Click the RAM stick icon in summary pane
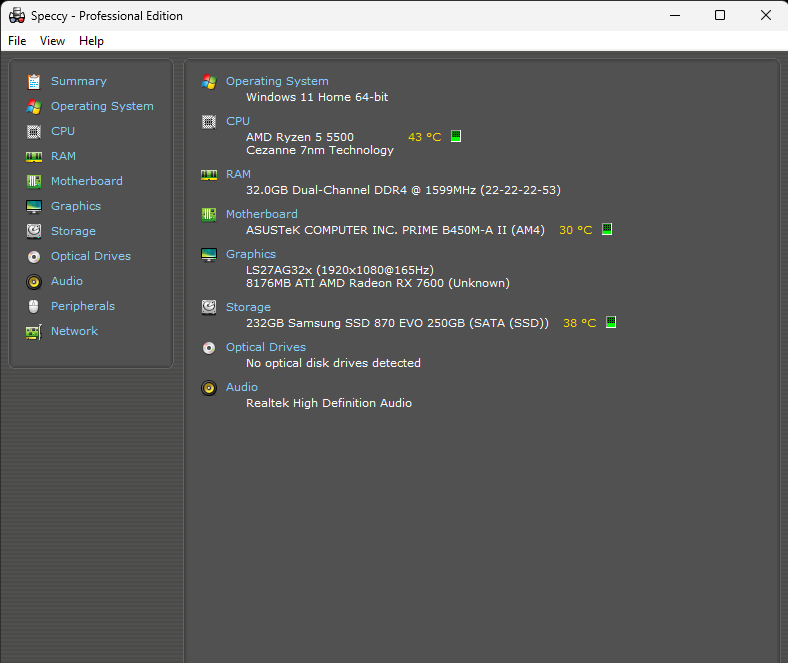 pos(209,175)
